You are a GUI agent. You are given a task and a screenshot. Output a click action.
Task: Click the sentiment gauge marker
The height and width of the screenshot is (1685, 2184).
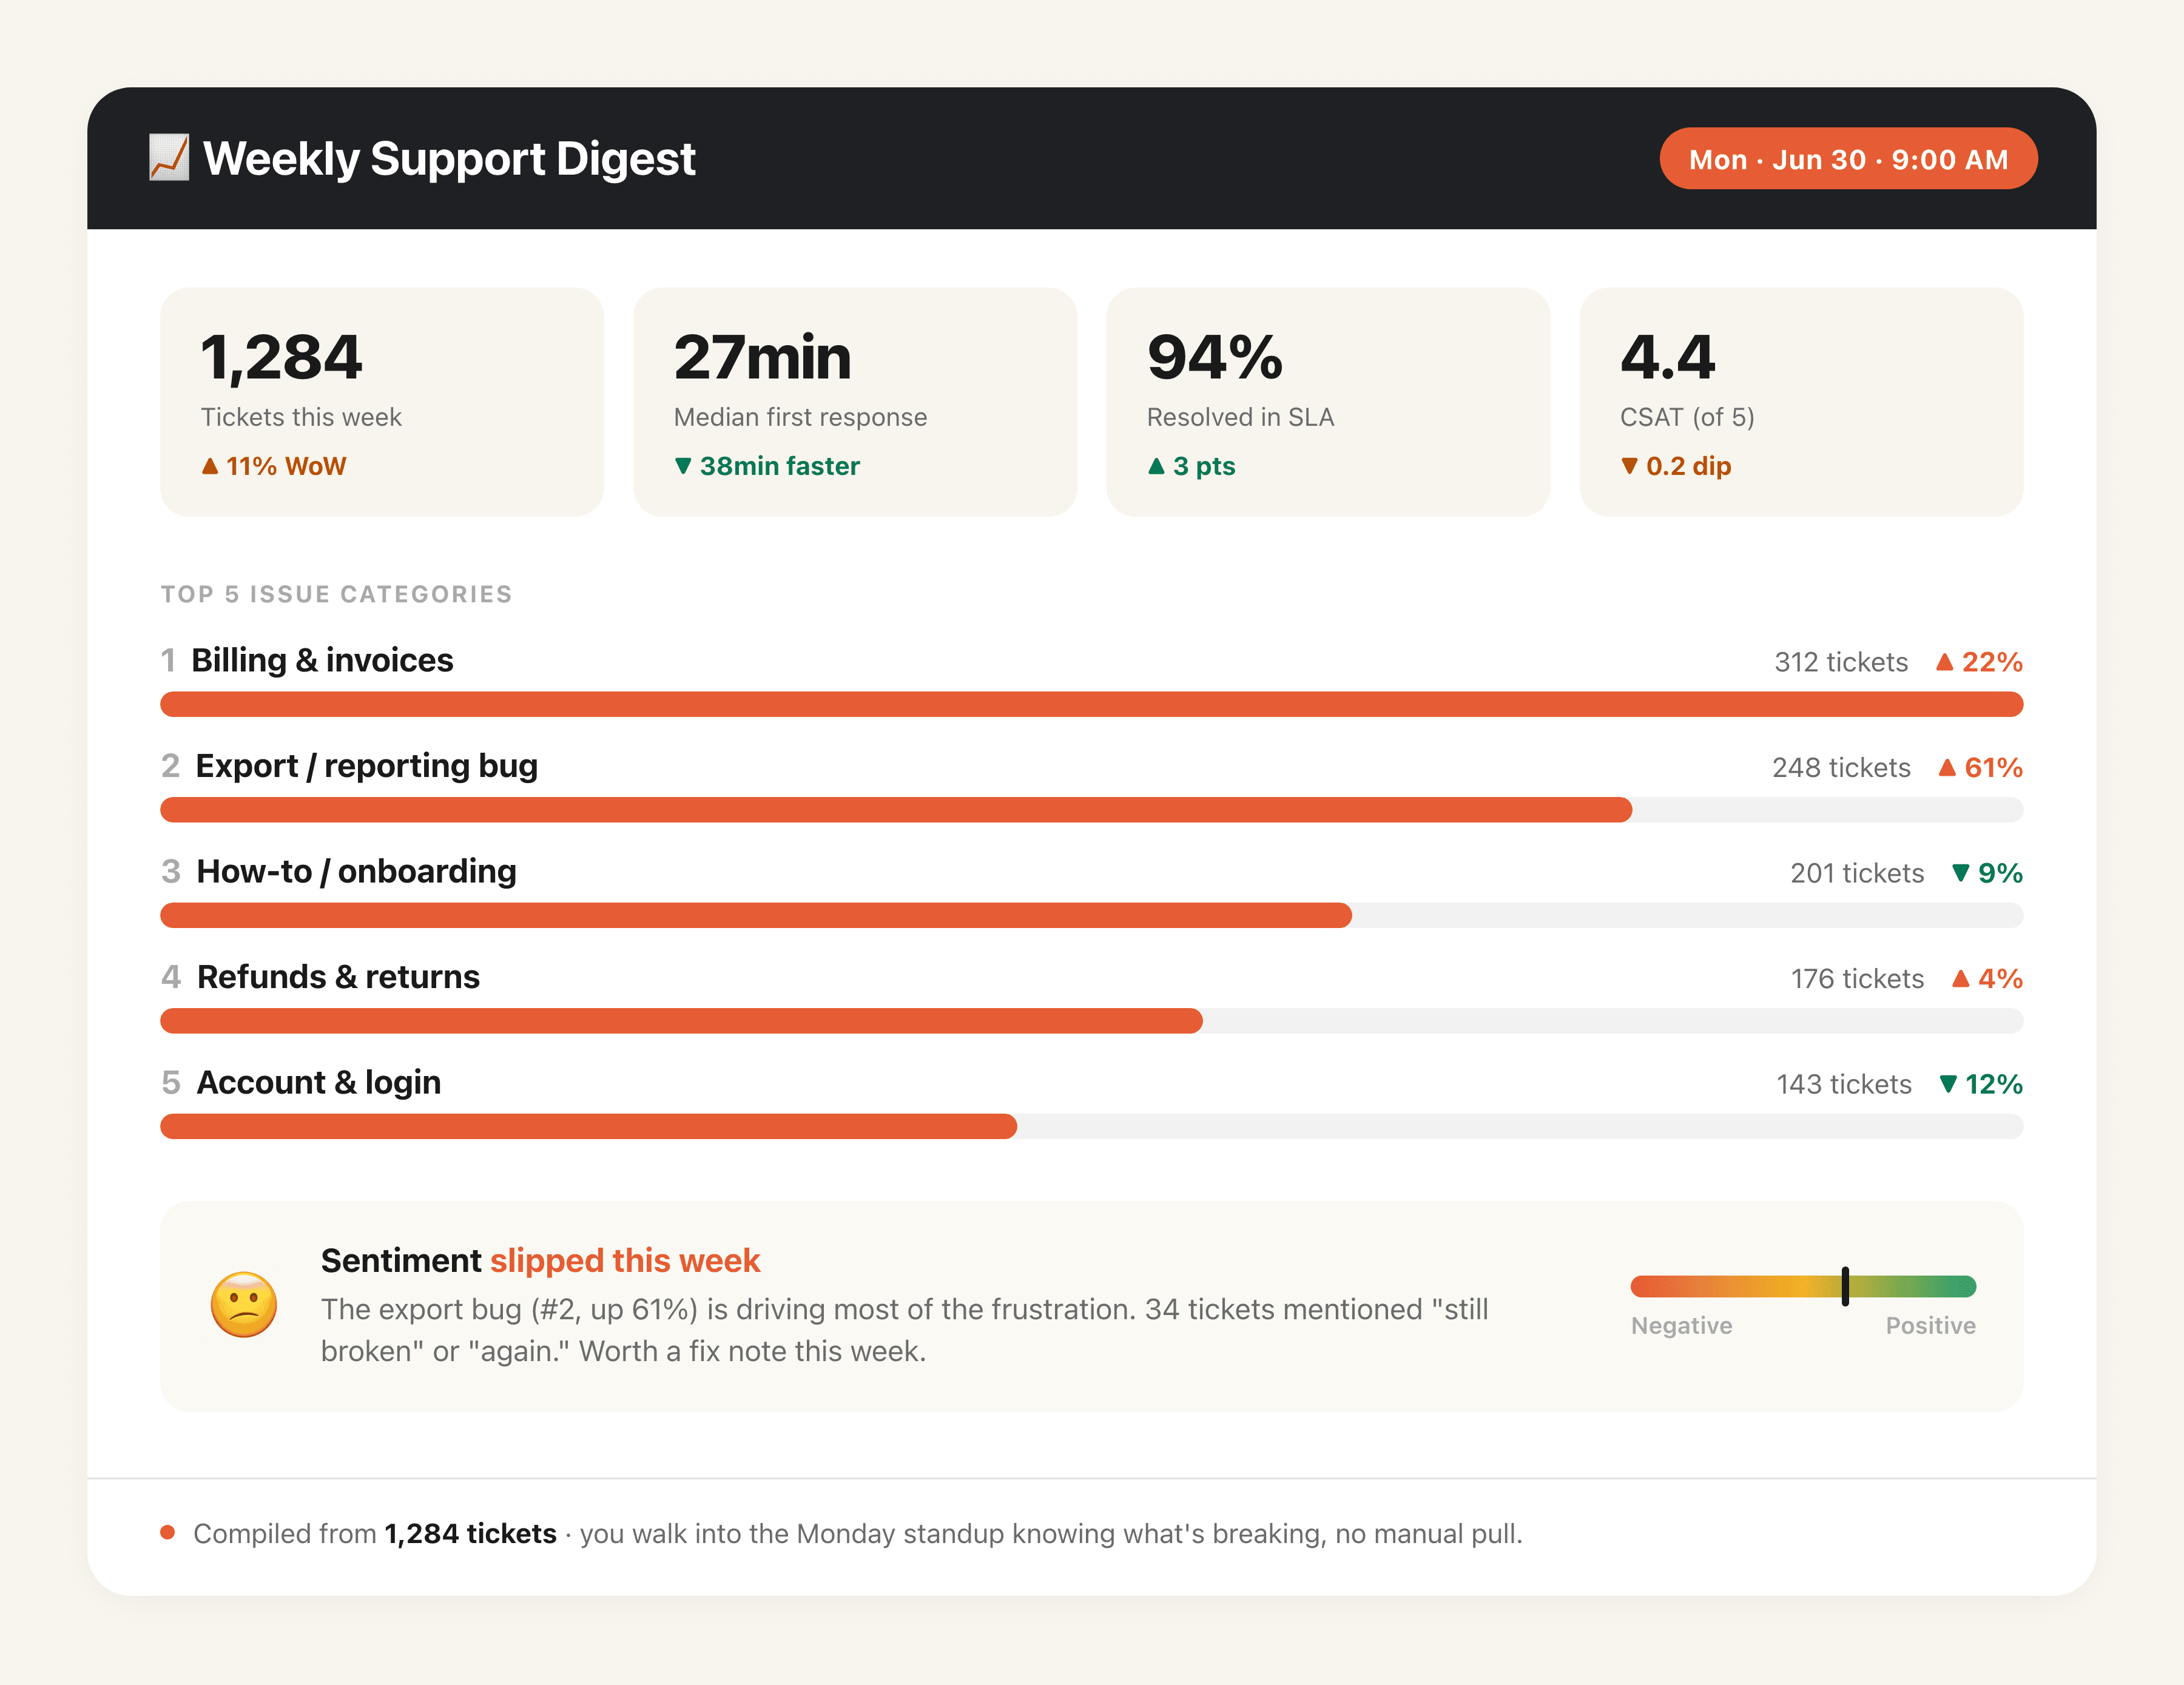(x=1845, y=1286)
